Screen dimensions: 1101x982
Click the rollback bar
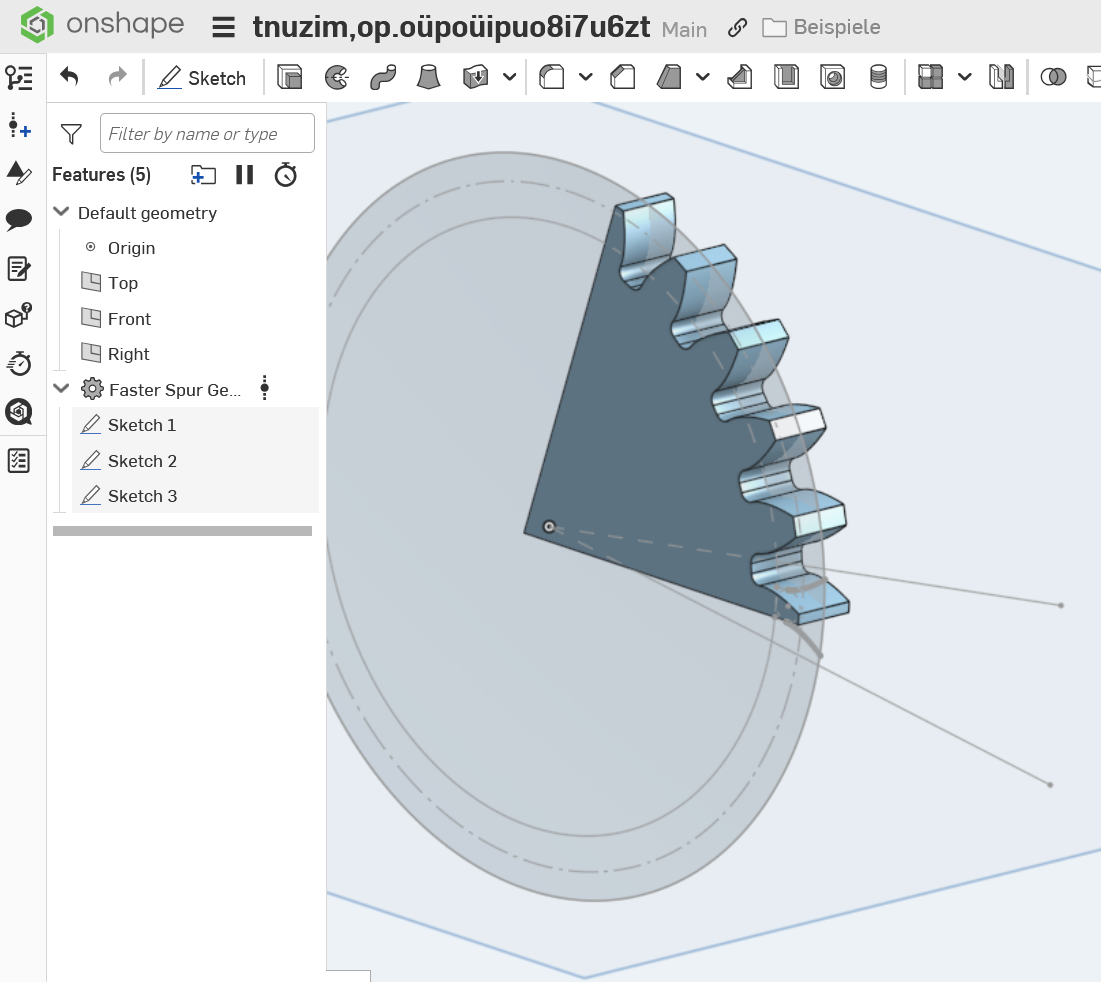coord(183,531)
